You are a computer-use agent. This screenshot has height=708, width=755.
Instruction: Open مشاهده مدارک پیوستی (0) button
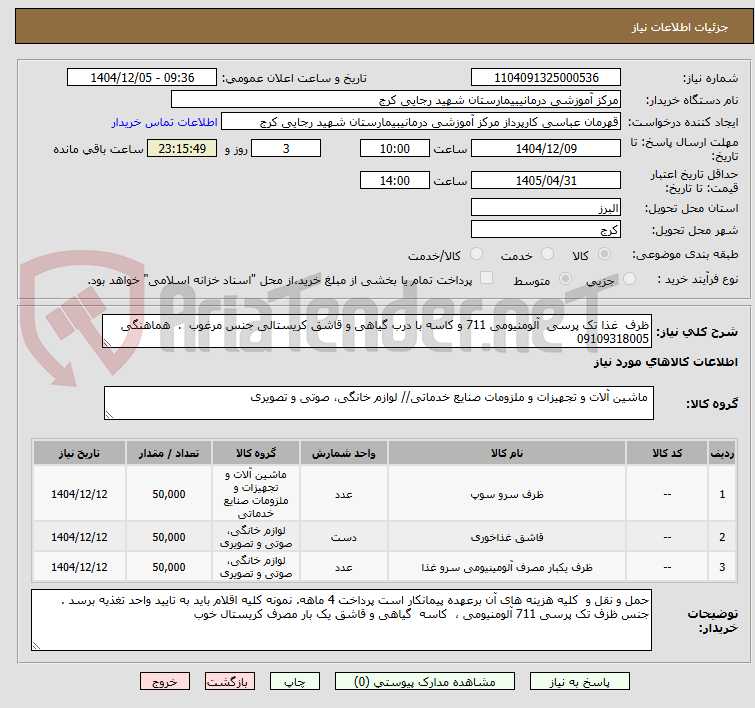point(425,682)
